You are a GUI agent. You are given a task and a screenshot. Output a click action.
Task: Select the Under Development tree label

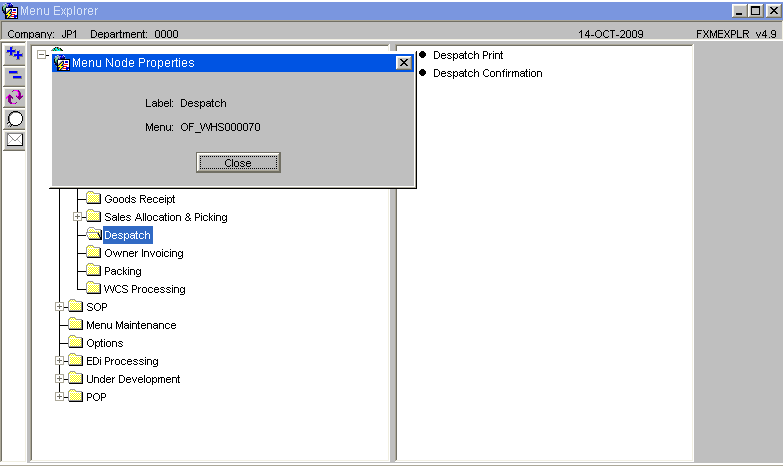pos(133,379)
